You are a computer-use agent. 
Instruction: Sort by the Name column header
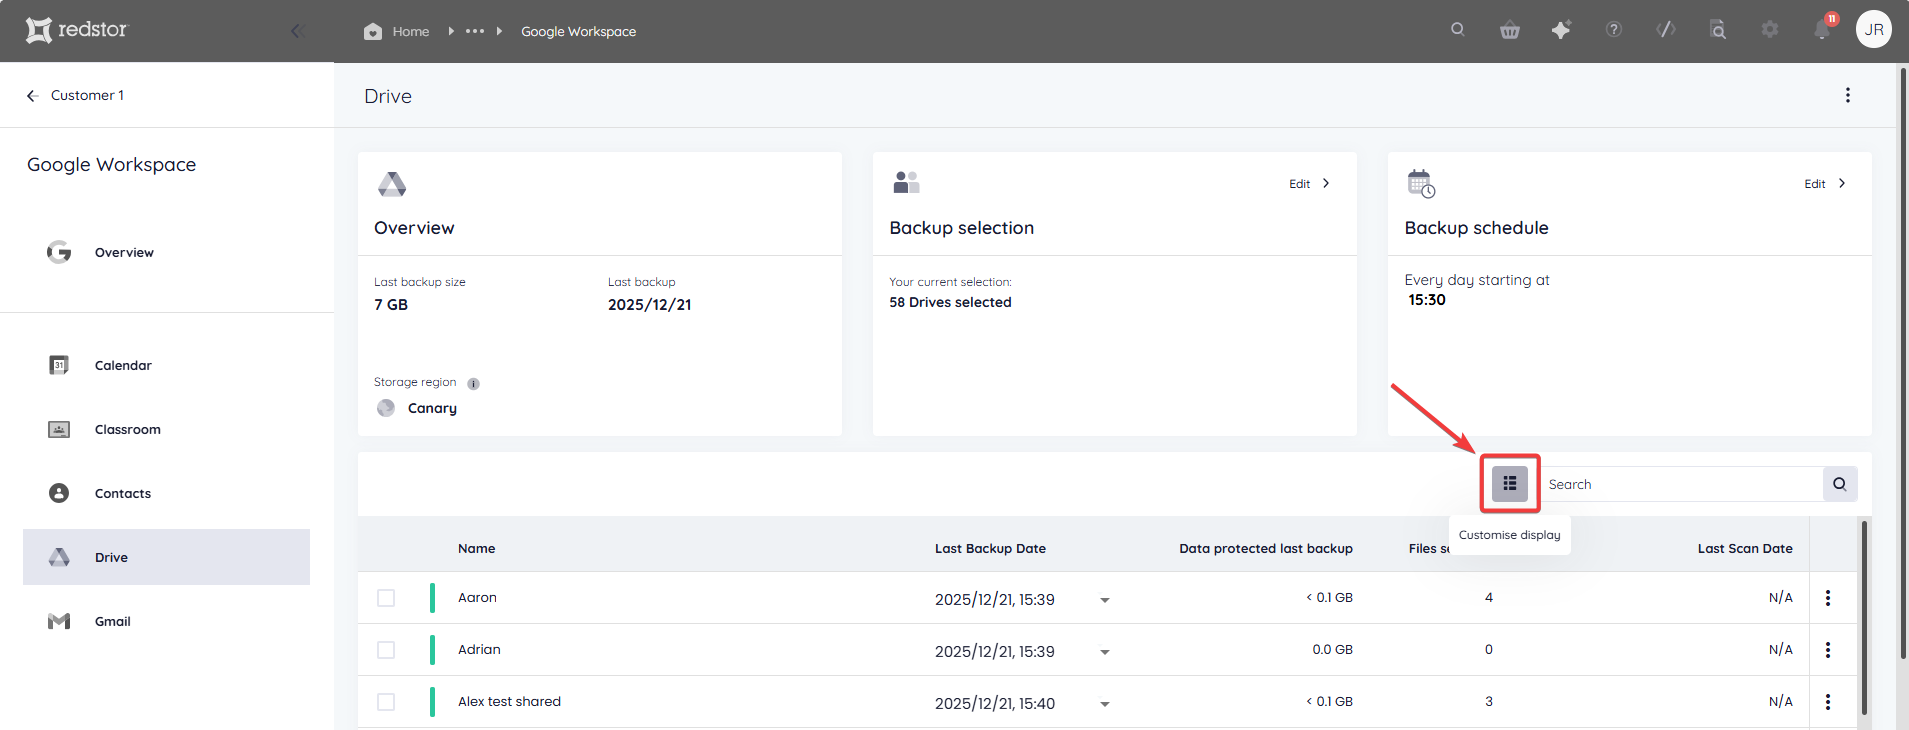click(x=477, y=549)
